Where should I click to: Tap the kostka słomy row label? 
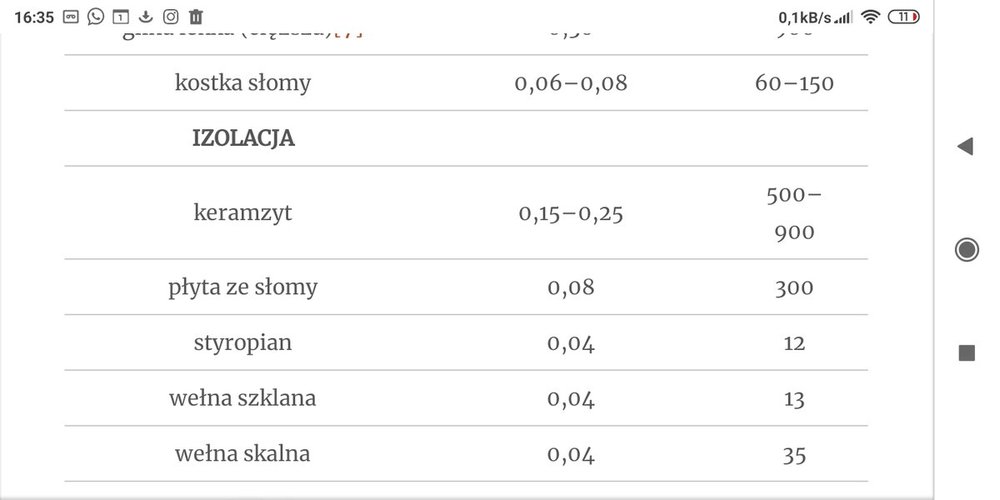point(243,83)
